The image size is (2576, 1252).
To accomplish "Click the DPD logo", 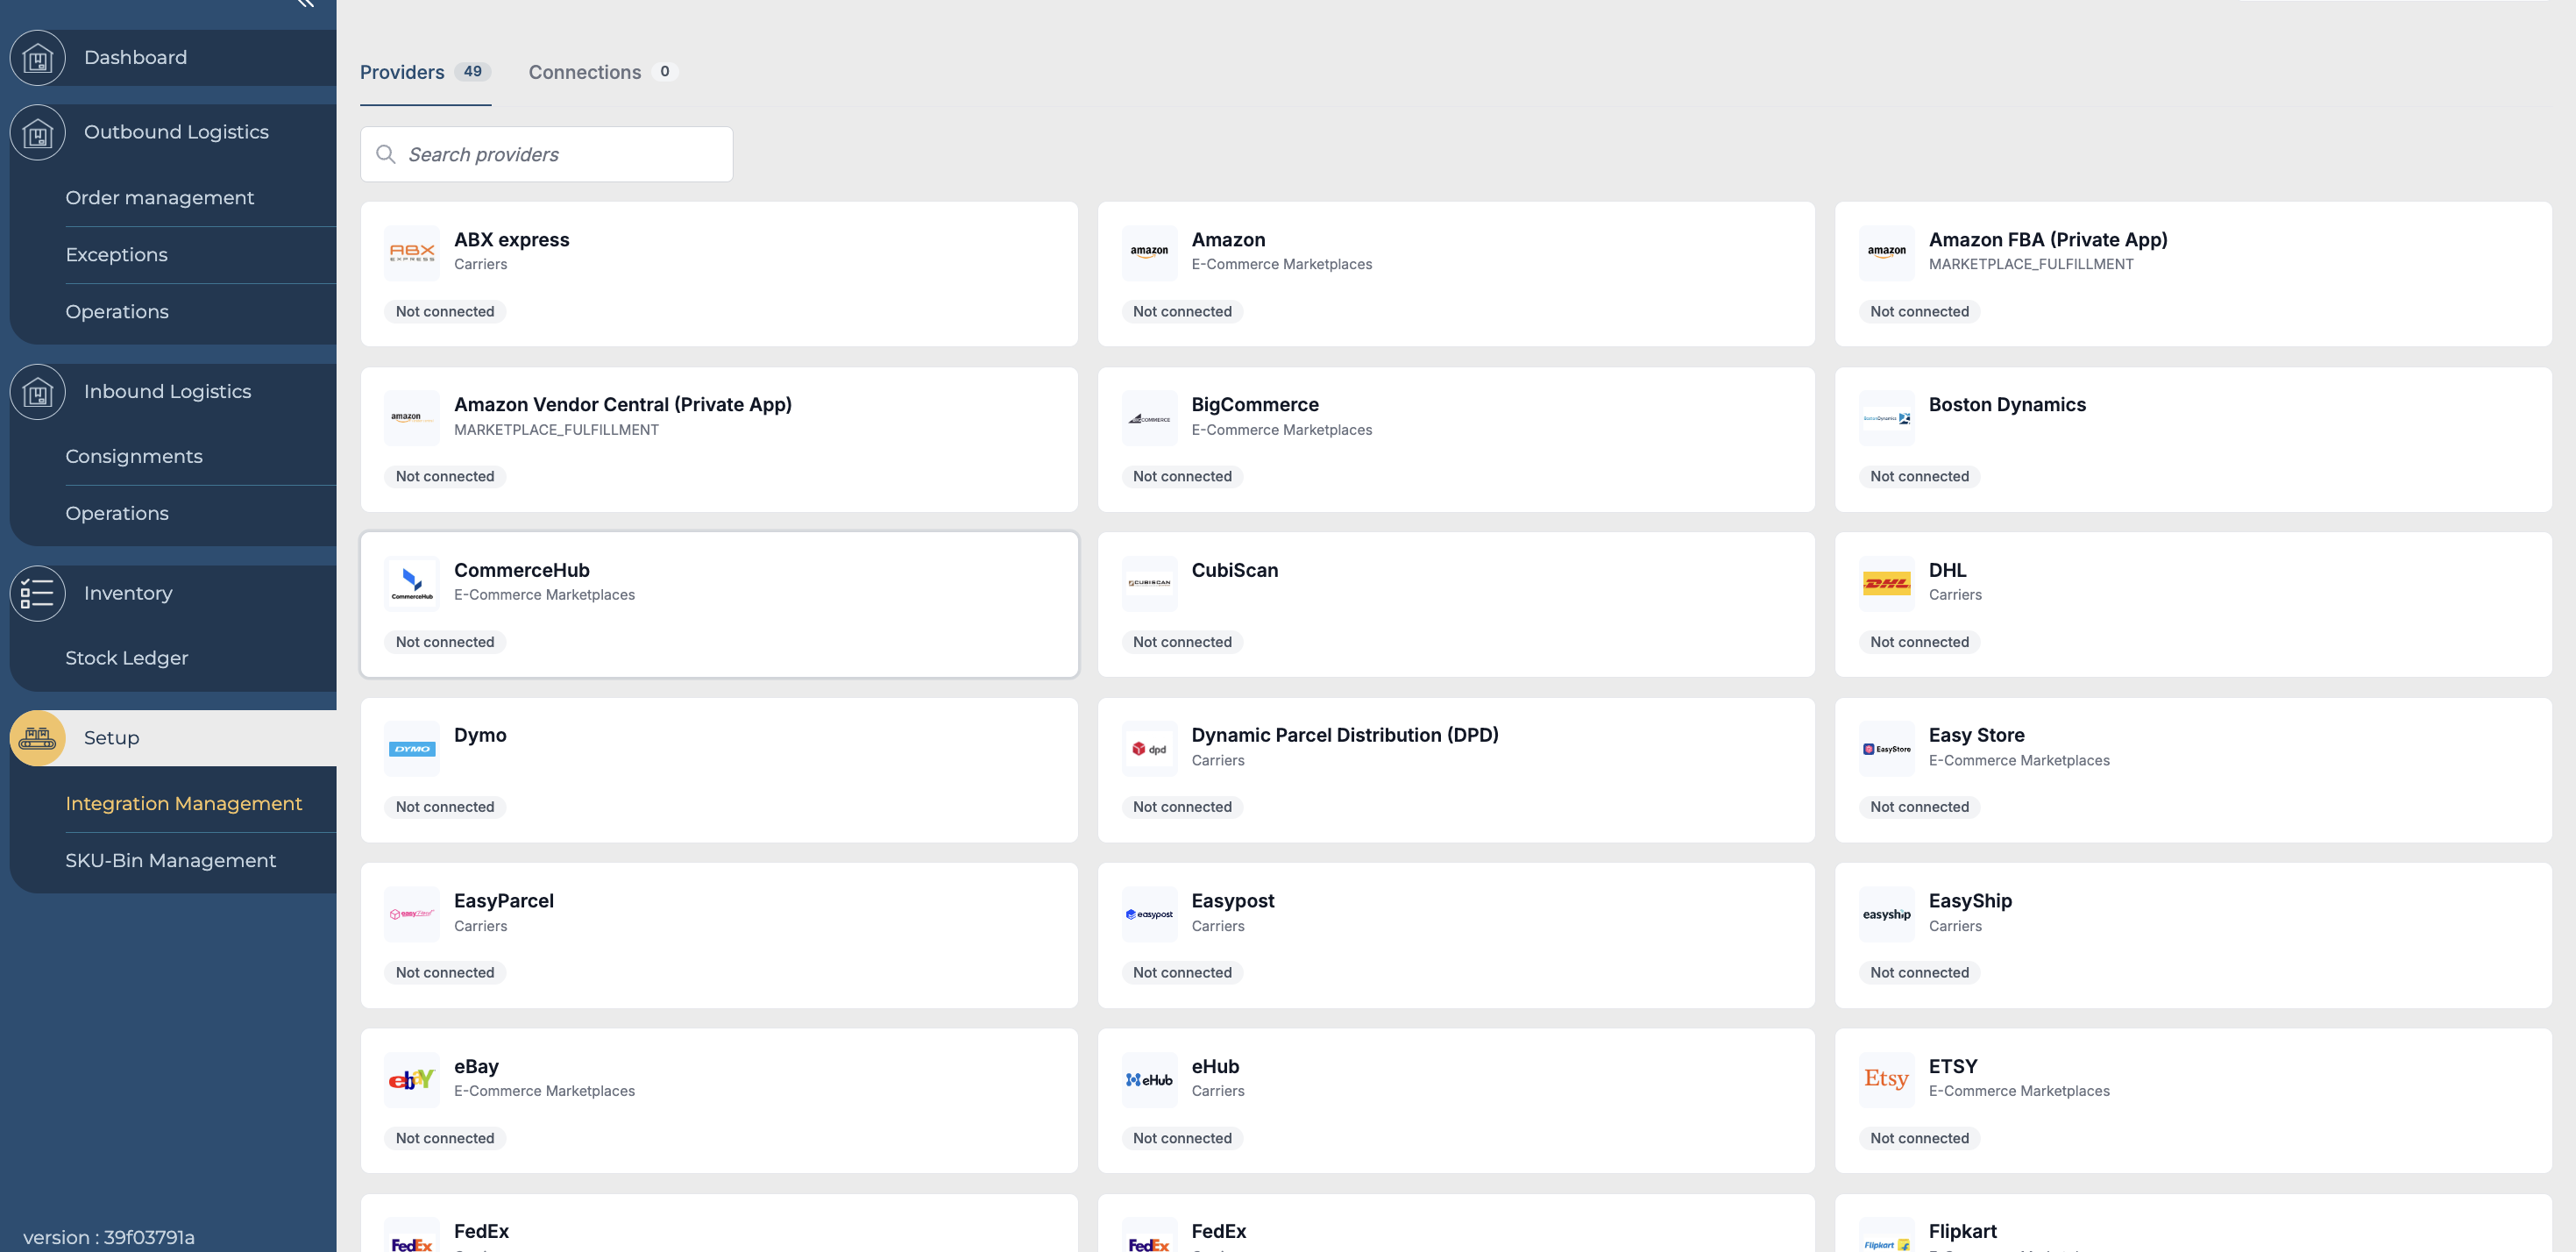I will coord(1149,749).
